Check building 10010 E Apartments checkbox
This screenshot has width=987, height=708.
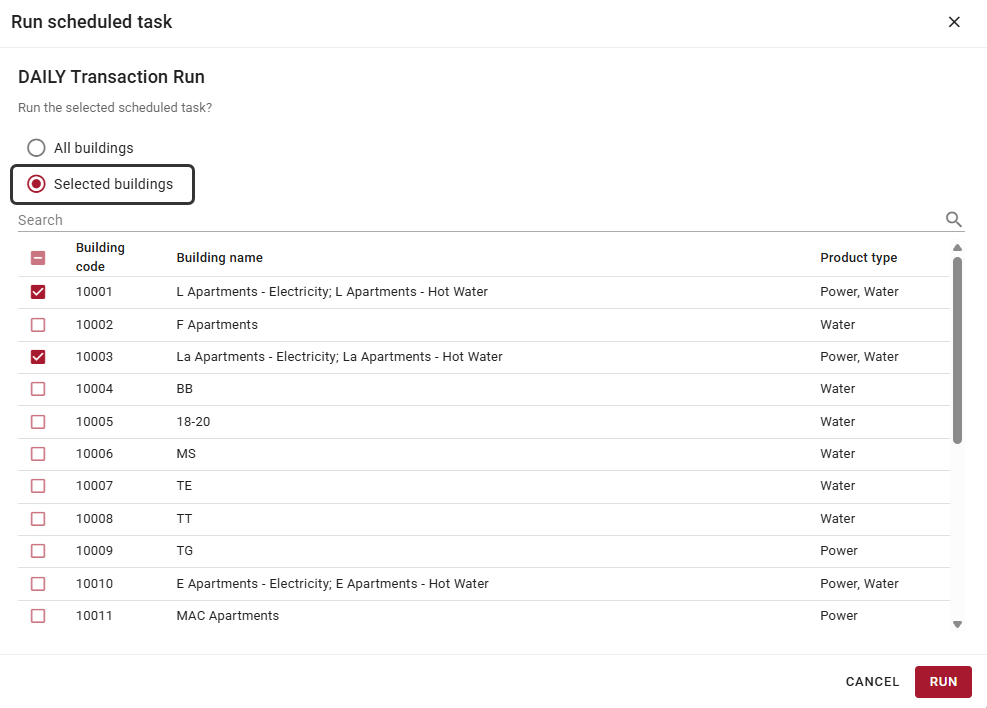pyautogui.click(x=38, y=583)
